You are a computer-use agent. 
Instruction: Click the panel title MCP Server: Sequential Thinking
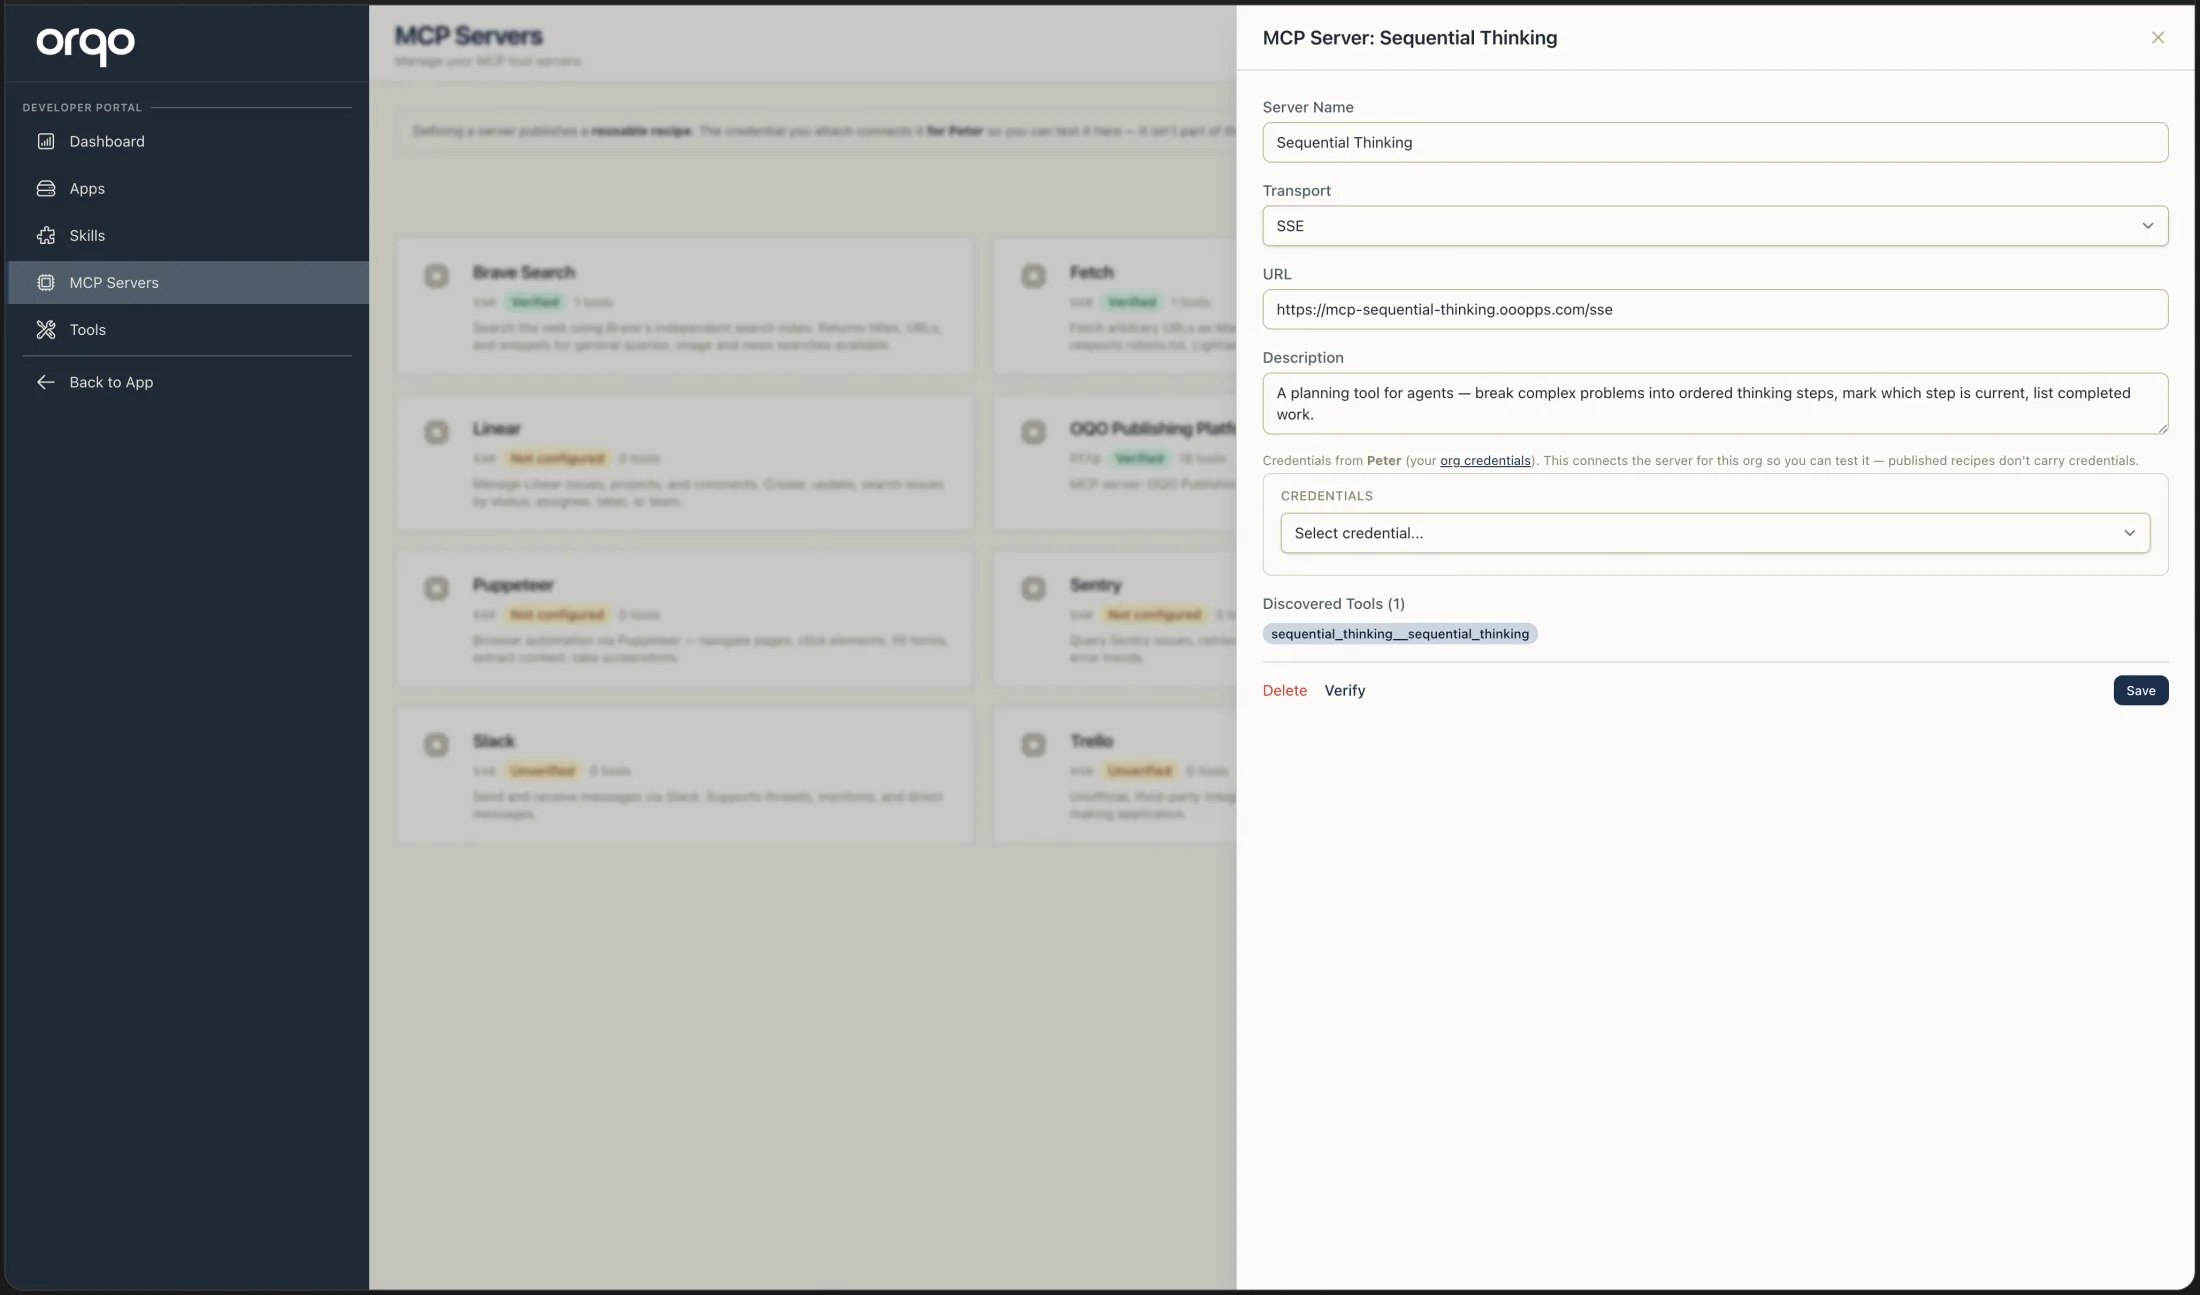click(x=1409, y=38)
